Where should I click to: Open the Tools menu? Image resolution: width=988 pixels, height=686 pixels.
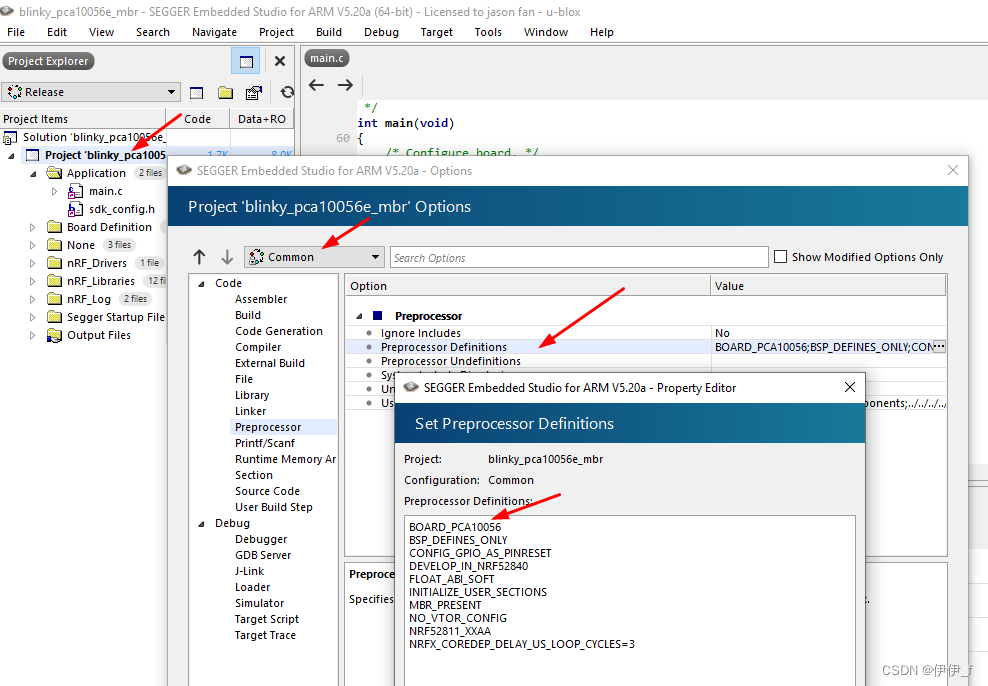(488, 32)
